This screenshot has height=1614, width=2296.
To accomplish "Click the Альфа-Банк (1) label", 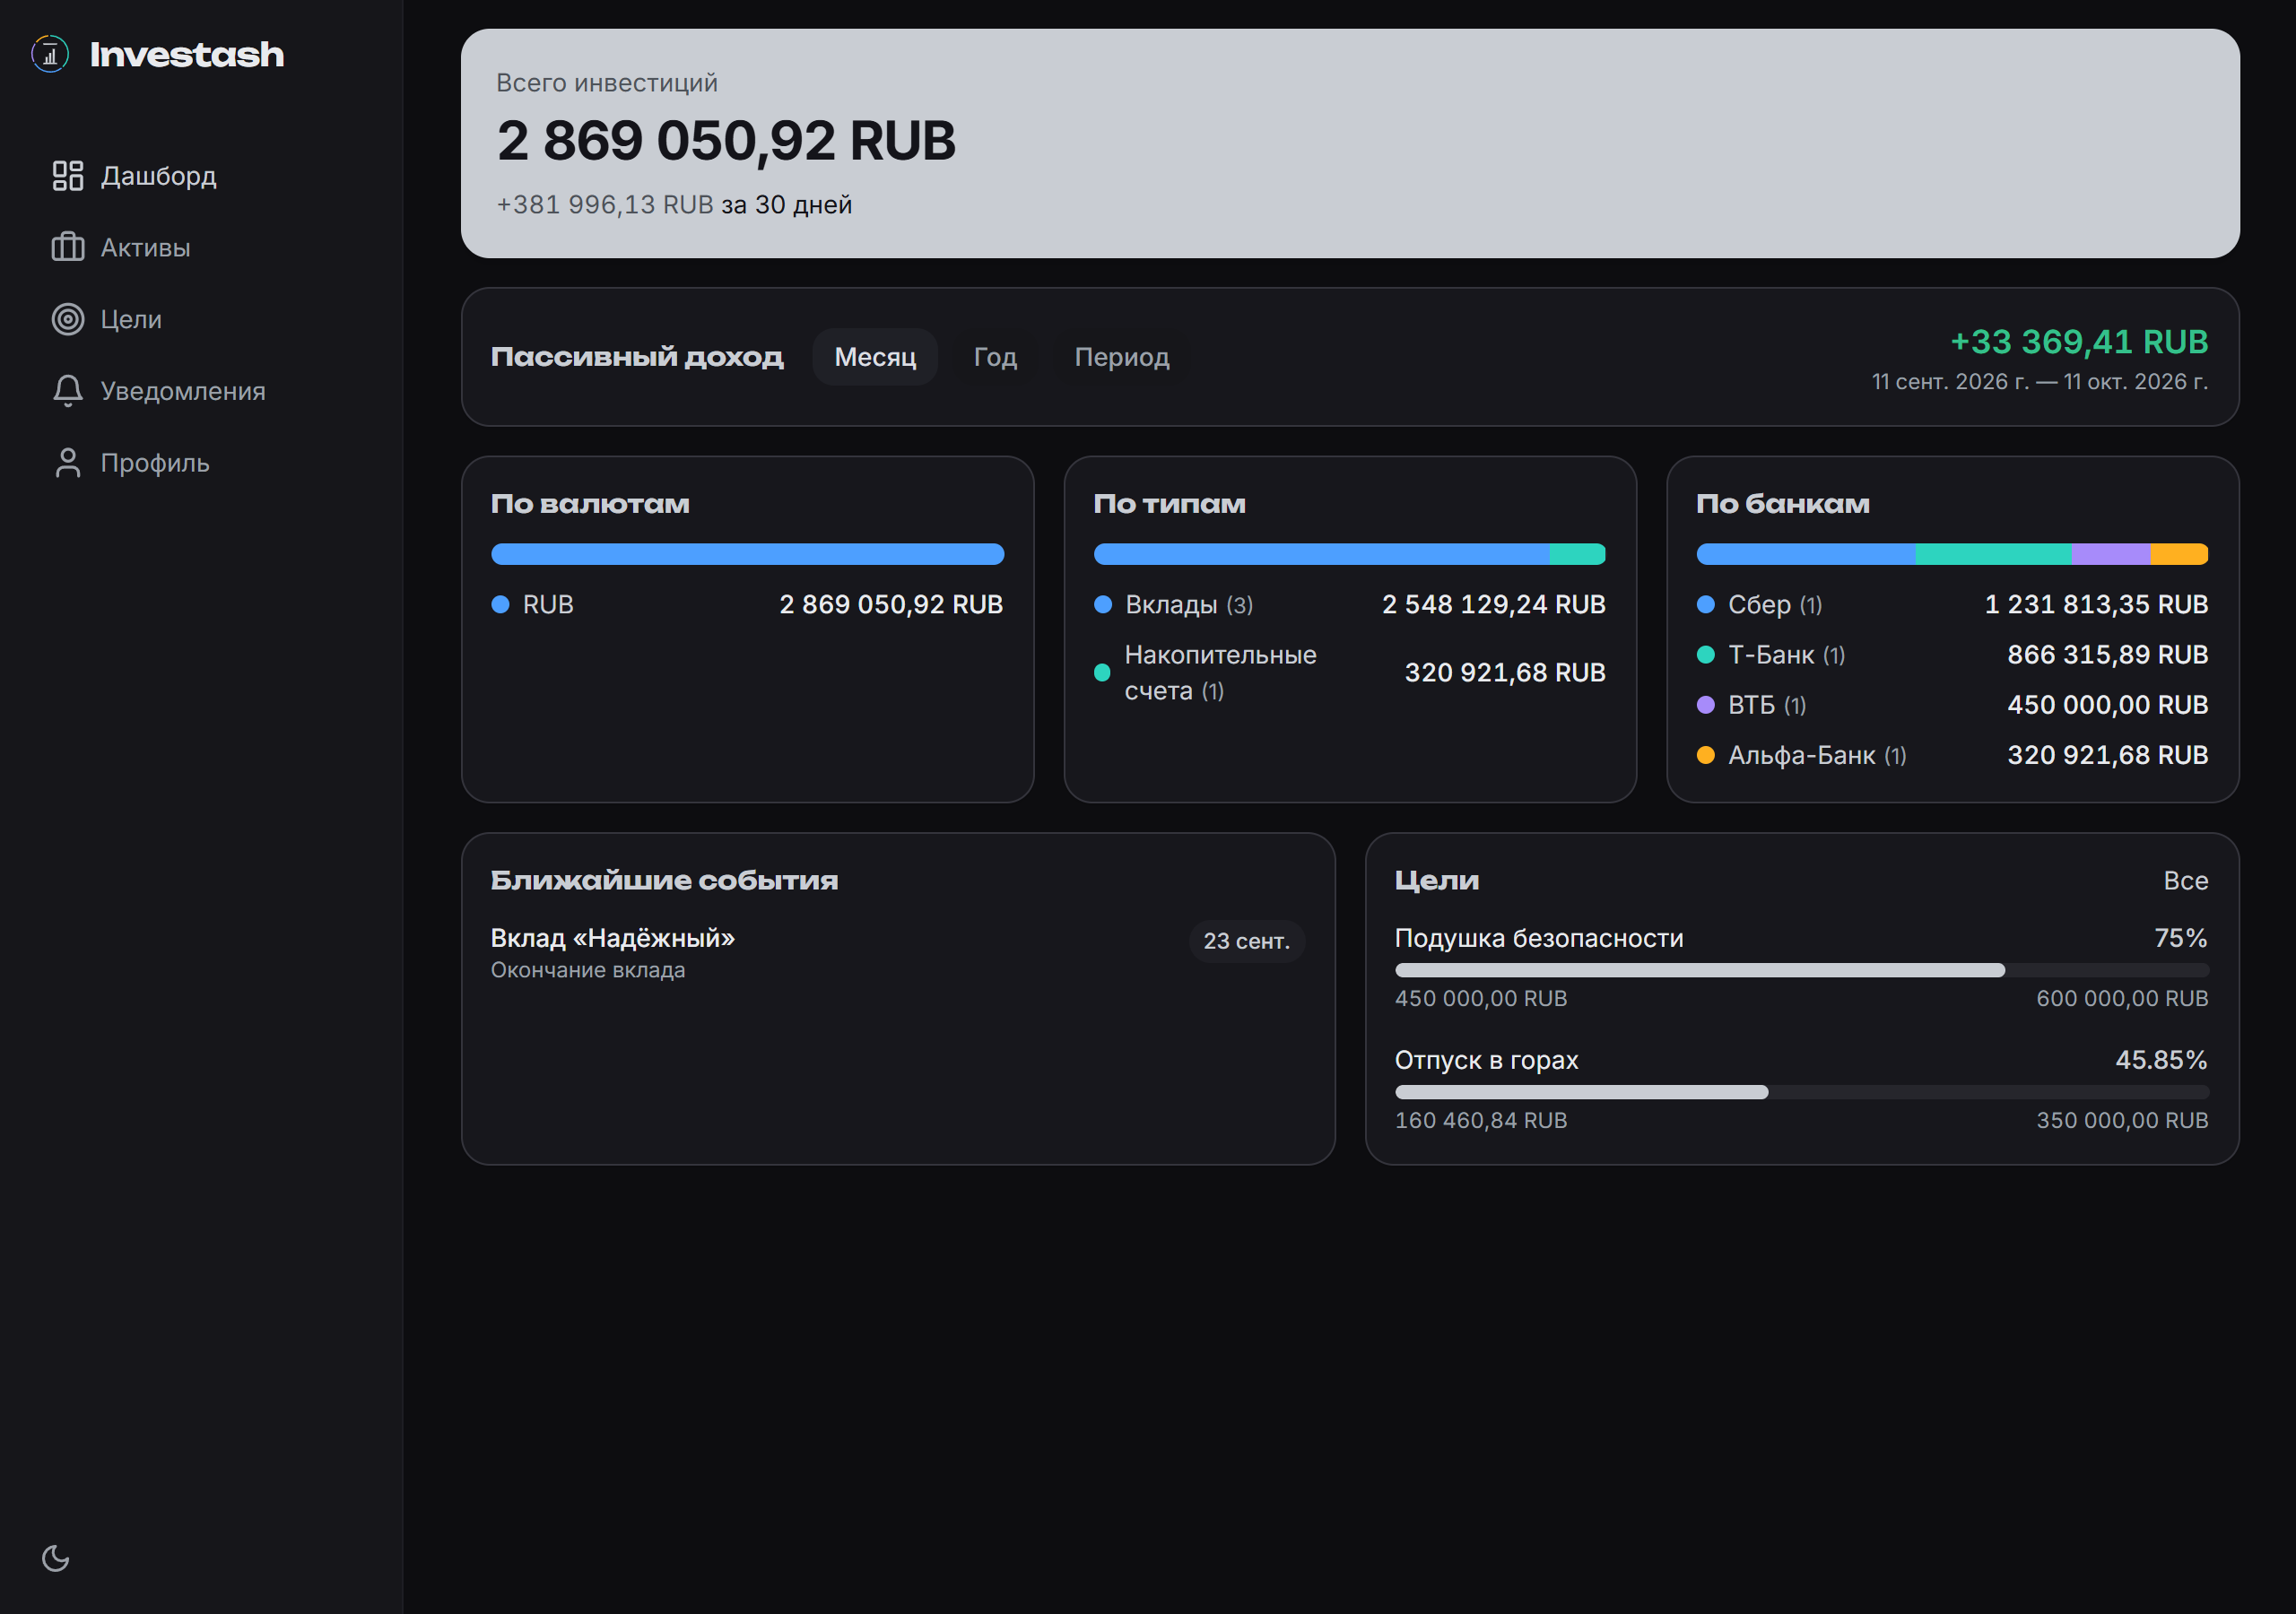I will pyautogui.click(x=1817, y=755).
